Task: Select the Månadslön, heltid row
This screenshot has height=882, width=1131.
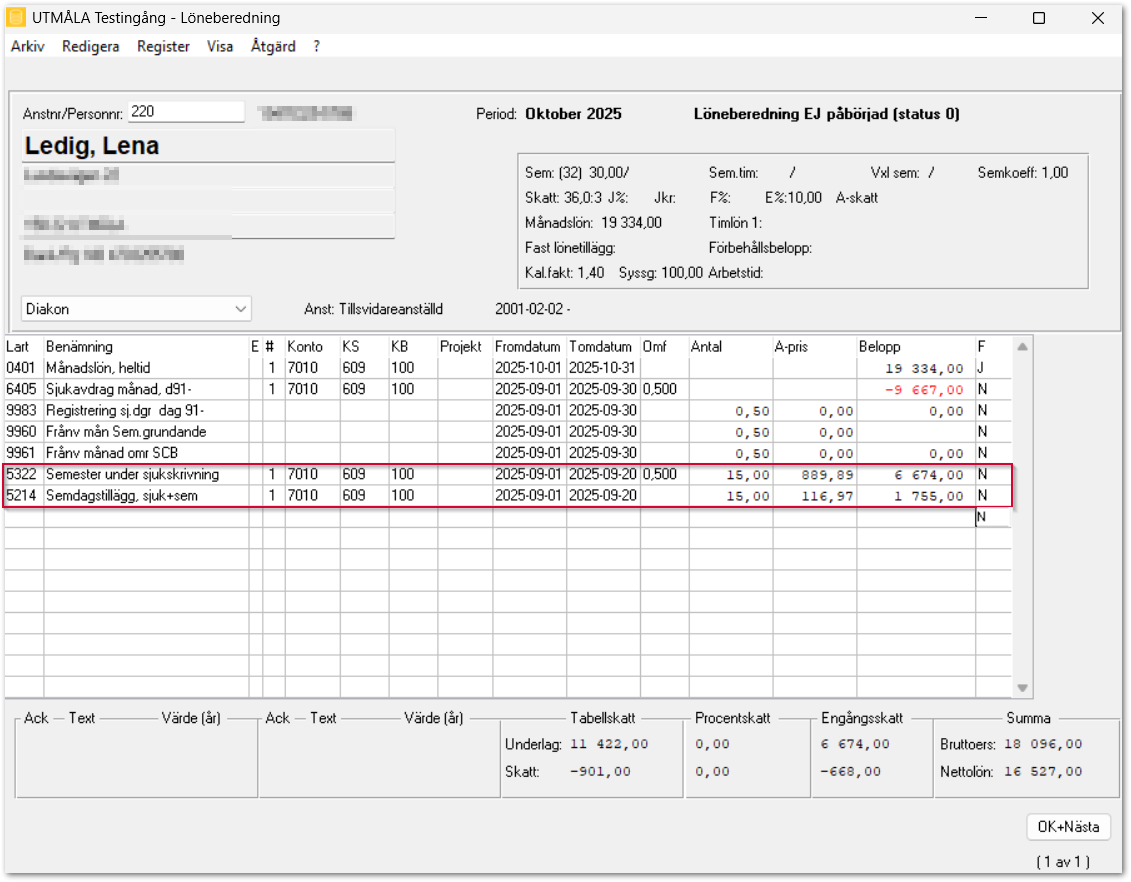Action: click(x=97, y=368)
